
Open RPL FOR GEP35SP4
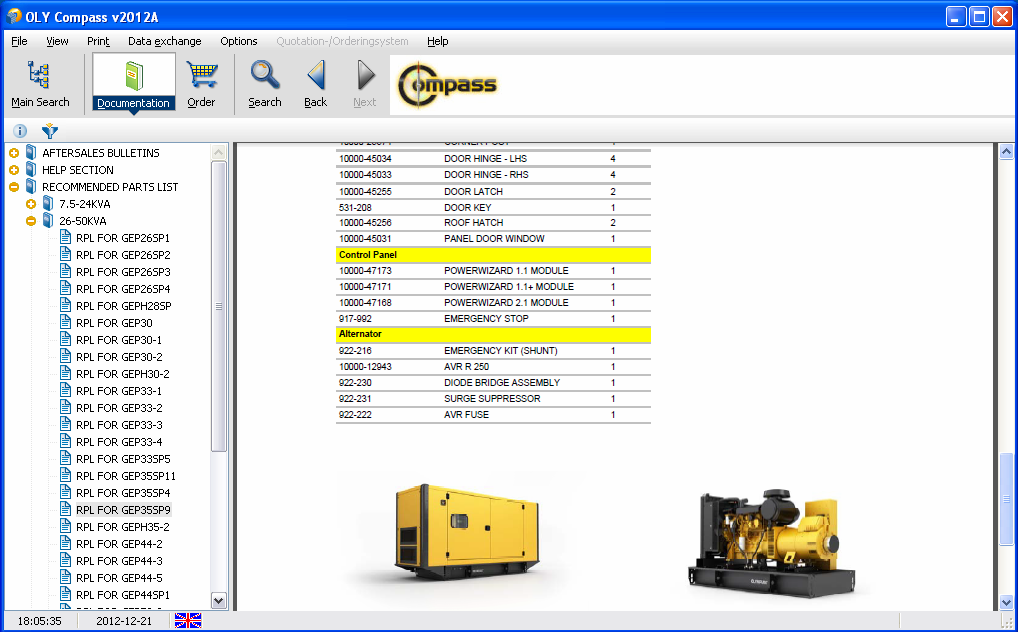click(123, 492)
